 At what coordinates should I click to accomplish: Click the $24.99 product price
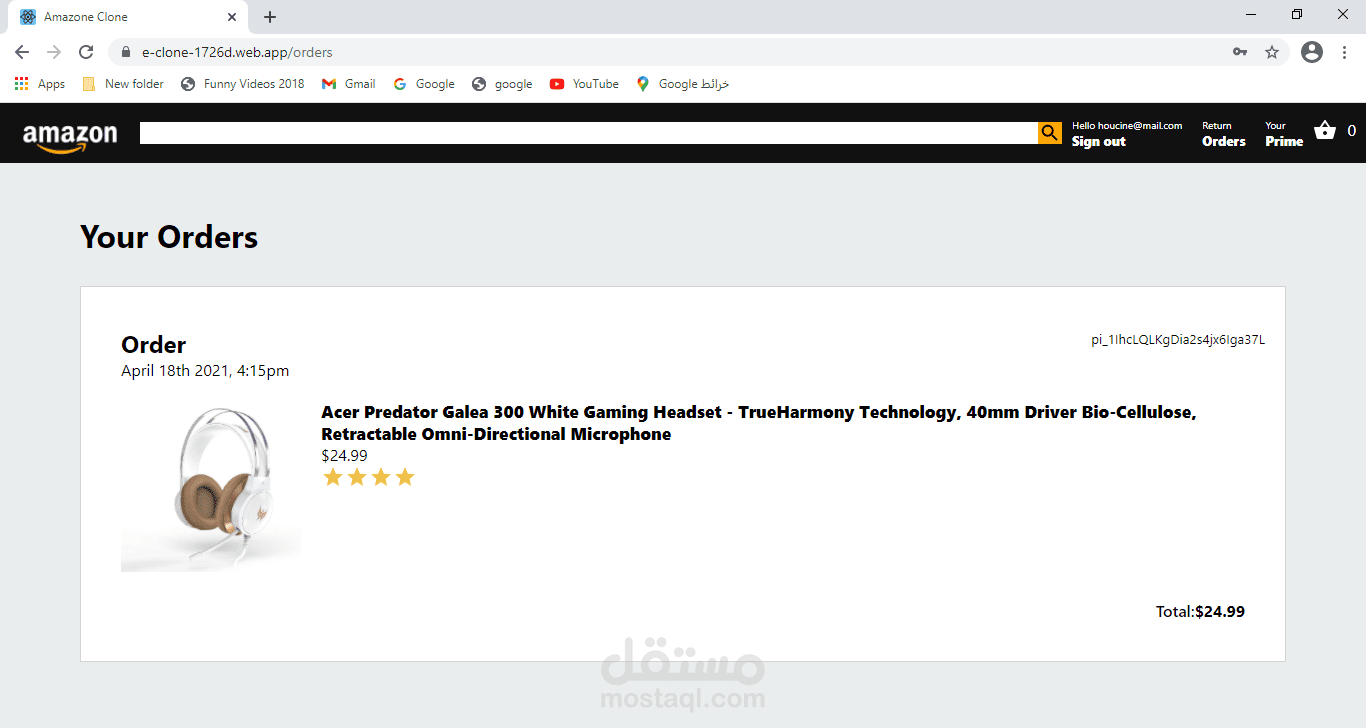pyautogui.click(x=344, y=455)
